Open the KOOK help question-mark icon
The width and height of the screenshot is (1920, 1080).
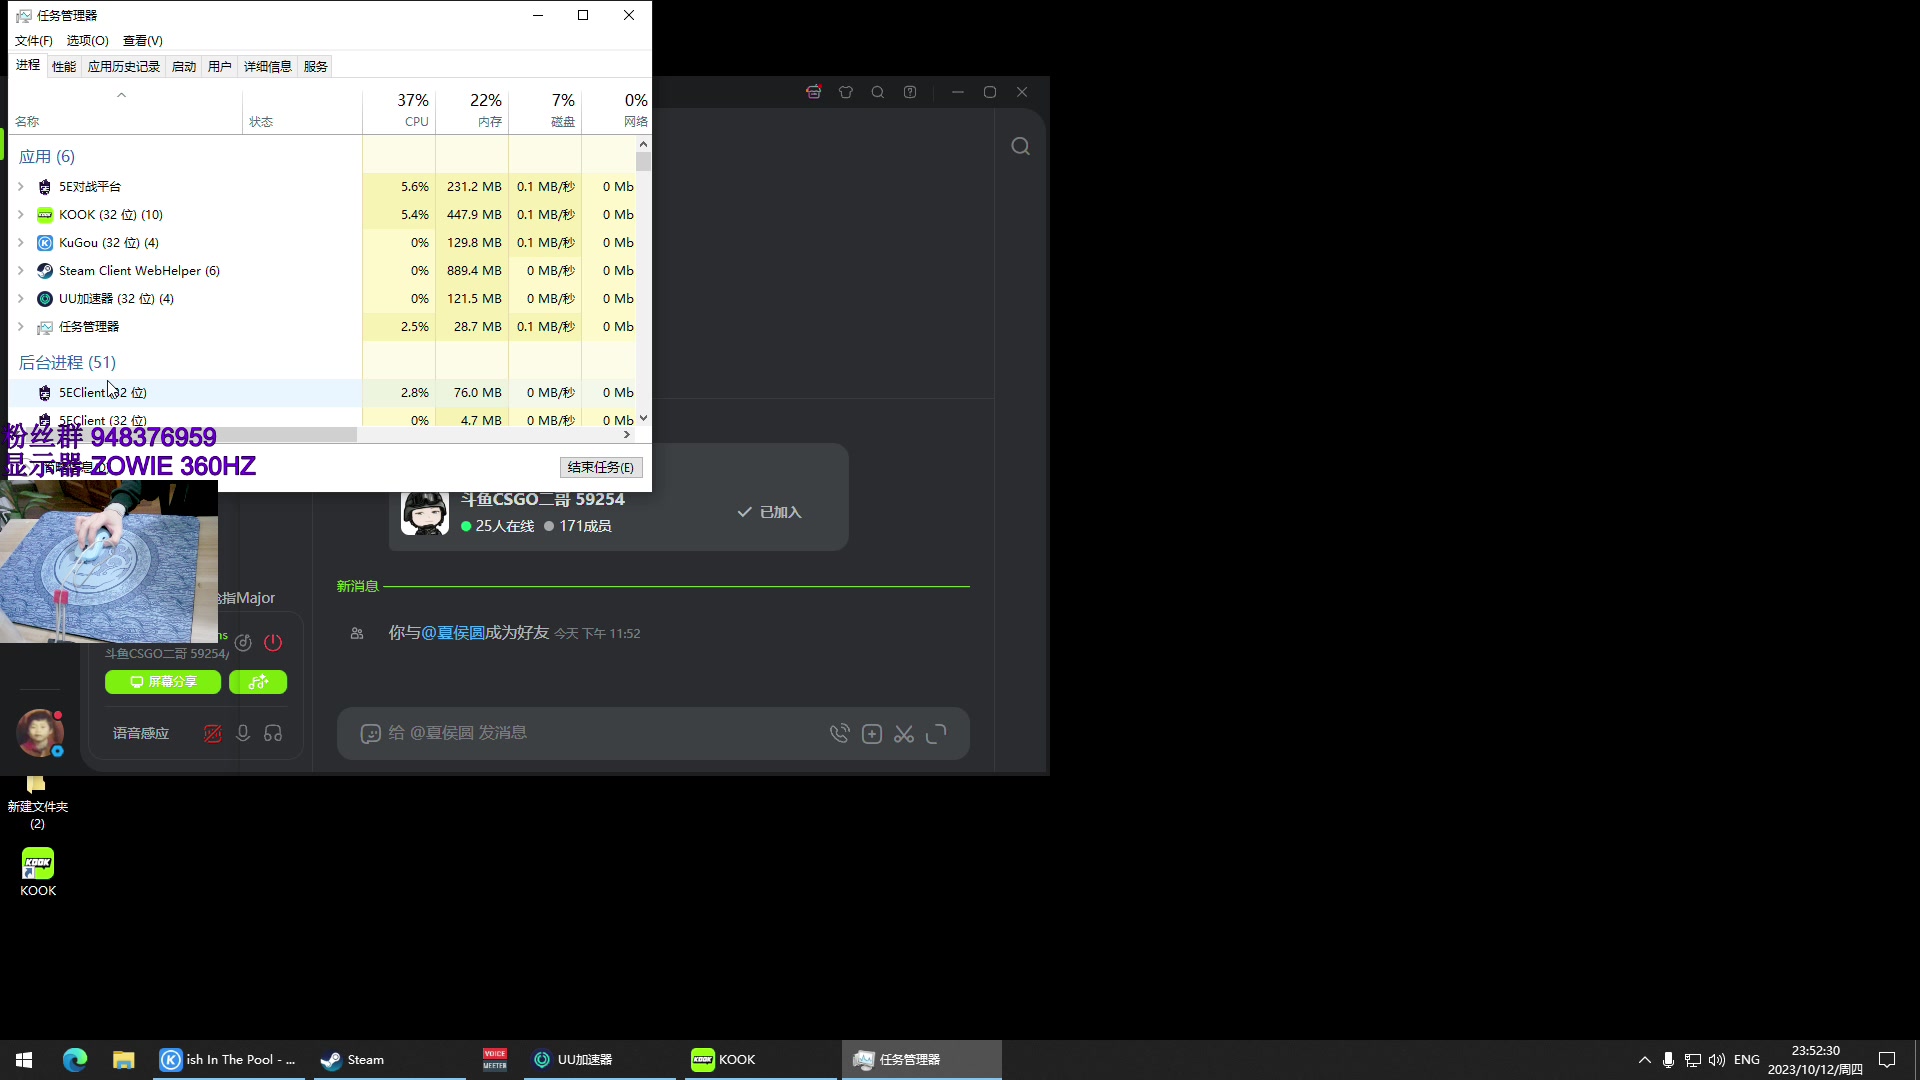tap(910, 92)
